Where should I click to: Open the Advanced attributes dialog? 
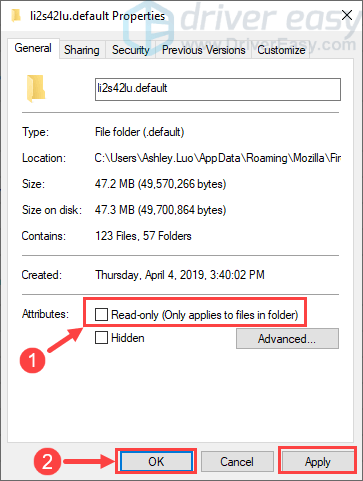(287, 339)
